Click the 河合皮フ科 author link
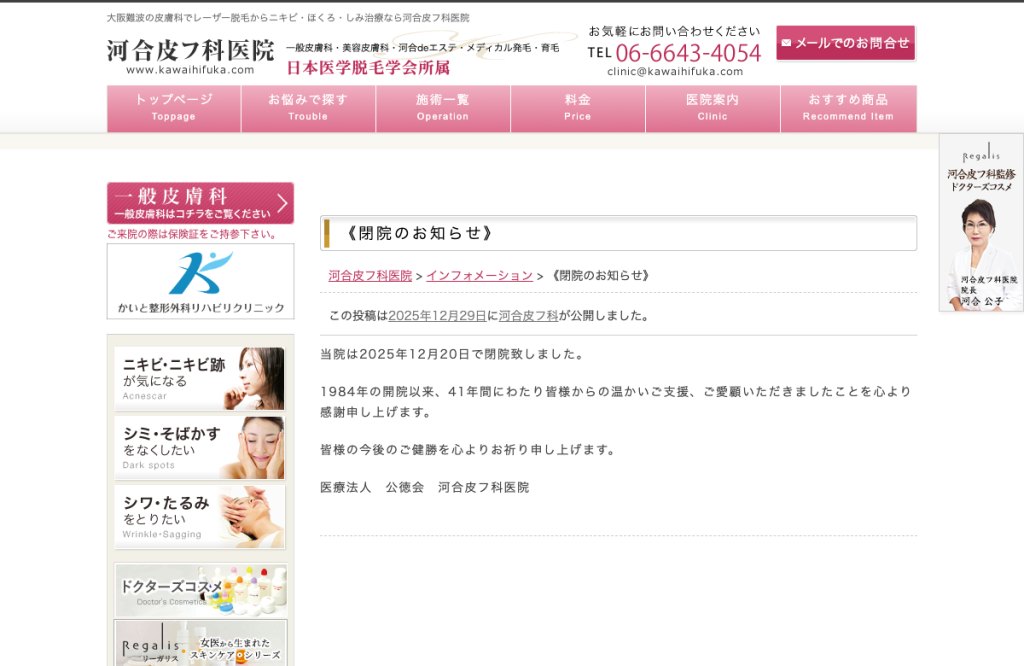 coord(528,316)
